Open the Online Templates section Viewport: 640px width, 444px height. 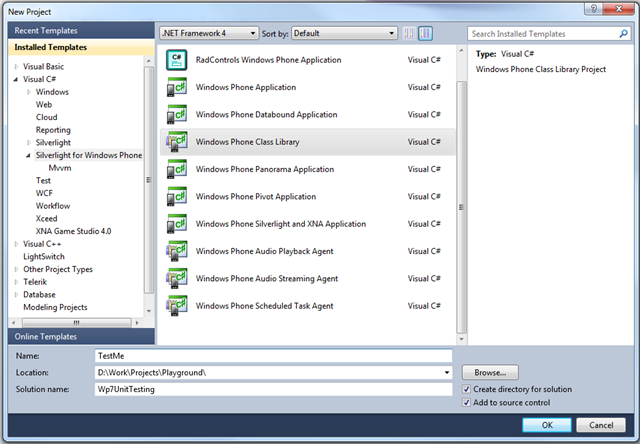pyautogui.click(x=81, y=337)
